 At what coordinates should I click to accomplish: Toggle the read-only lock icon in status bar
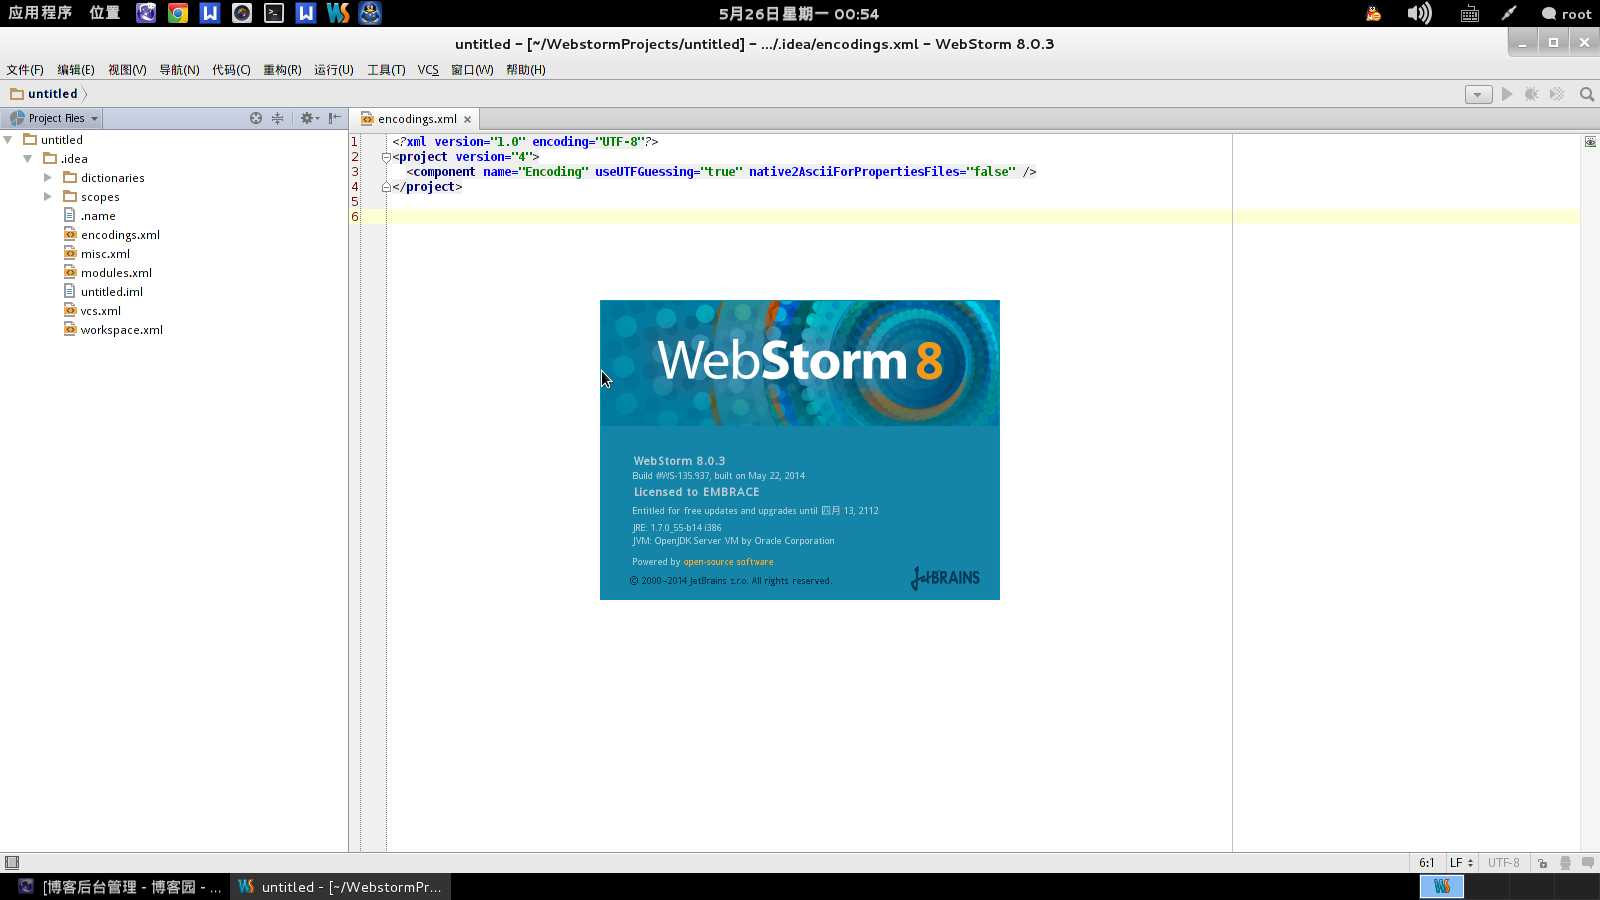pos(1542,863)
